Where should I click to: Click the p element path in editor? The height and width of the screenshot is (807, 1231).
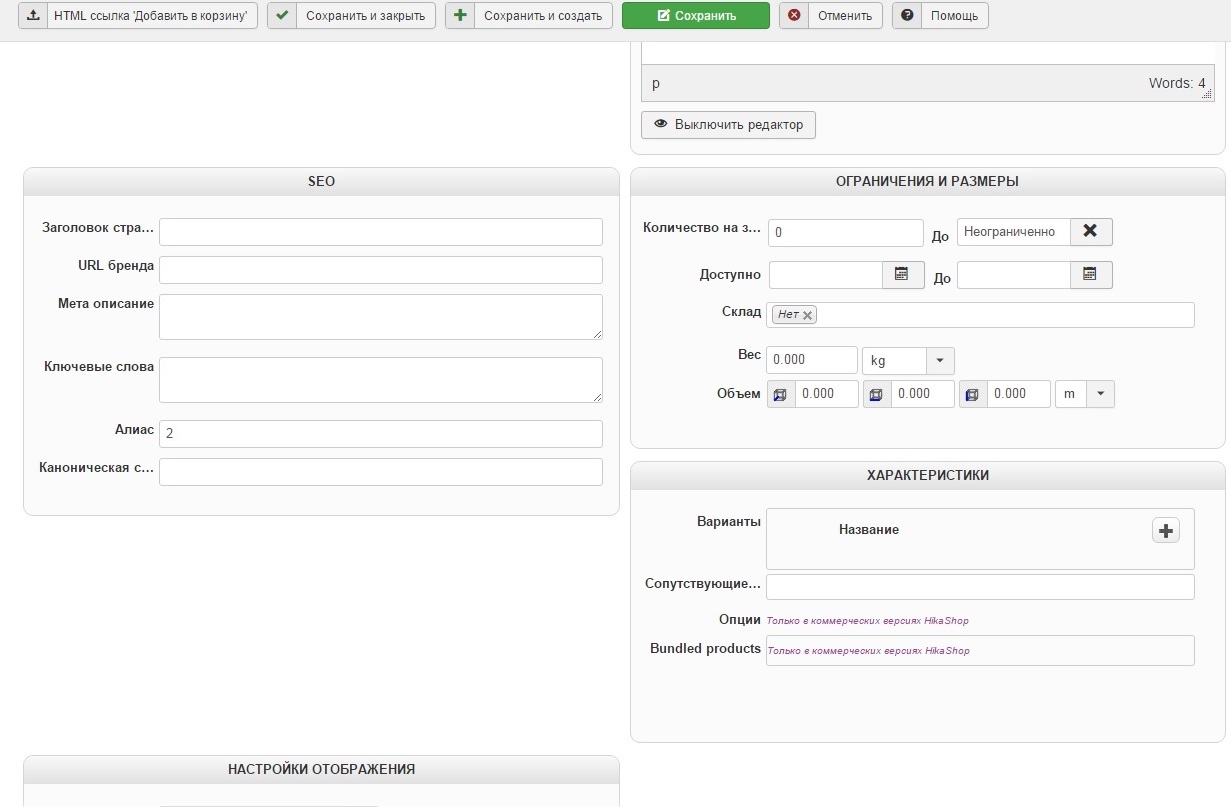click(x=656, y=84)
